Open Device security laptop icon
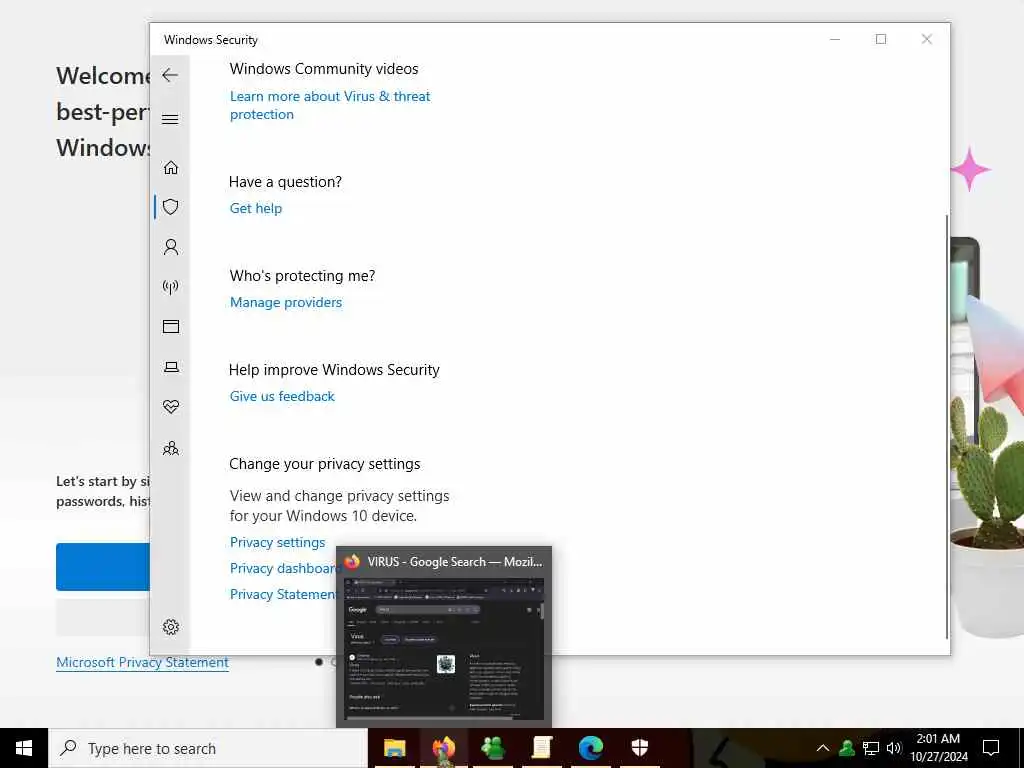This screenshot has height=768, width=1024. [x=170, y=367]
